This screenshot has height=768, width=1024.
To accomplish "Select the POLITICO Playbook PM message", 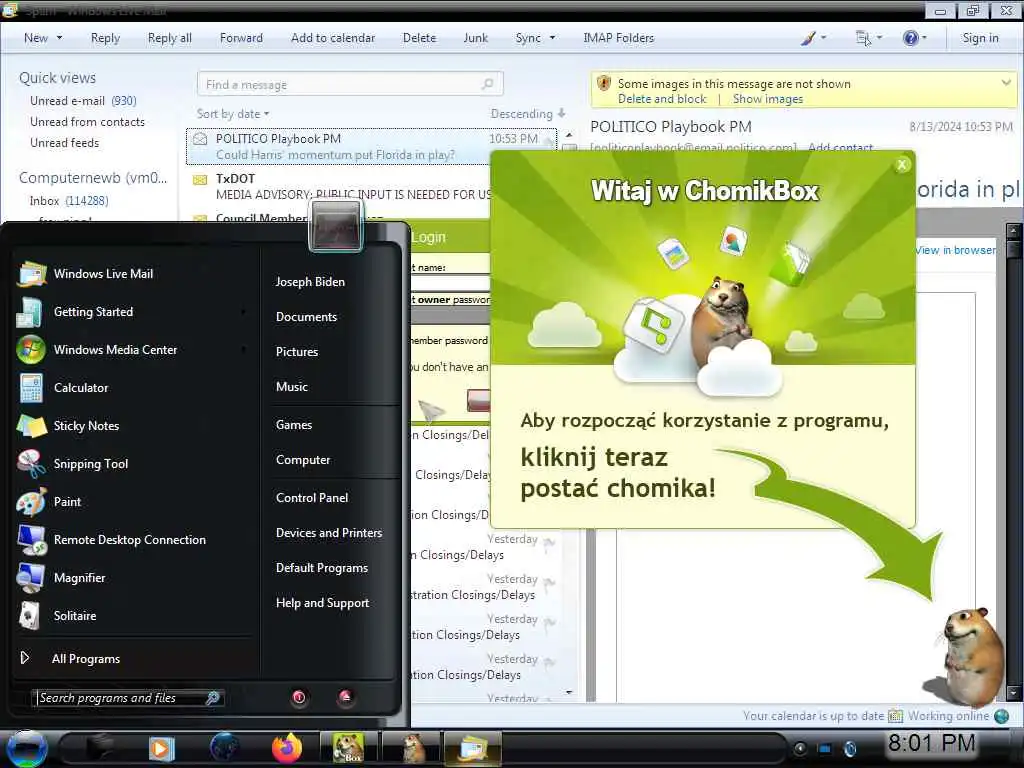I will [x=372, y=146].
